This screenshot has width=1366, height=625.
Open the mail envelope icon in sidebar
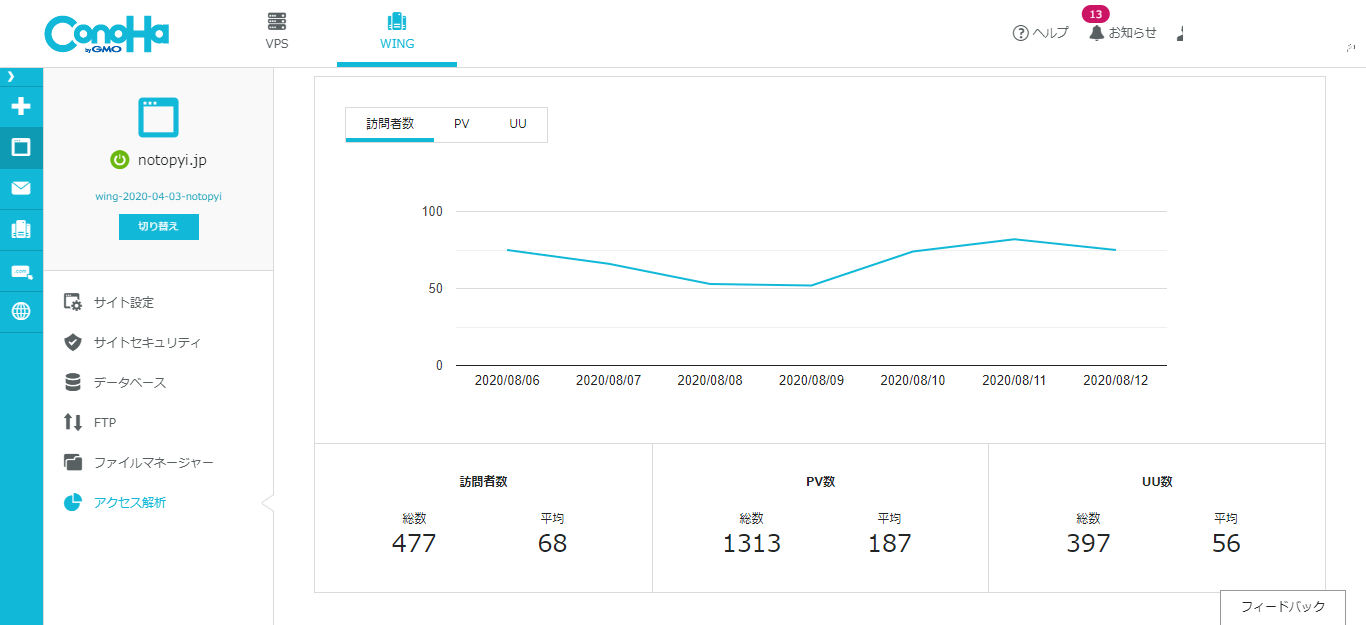point(21,188)
